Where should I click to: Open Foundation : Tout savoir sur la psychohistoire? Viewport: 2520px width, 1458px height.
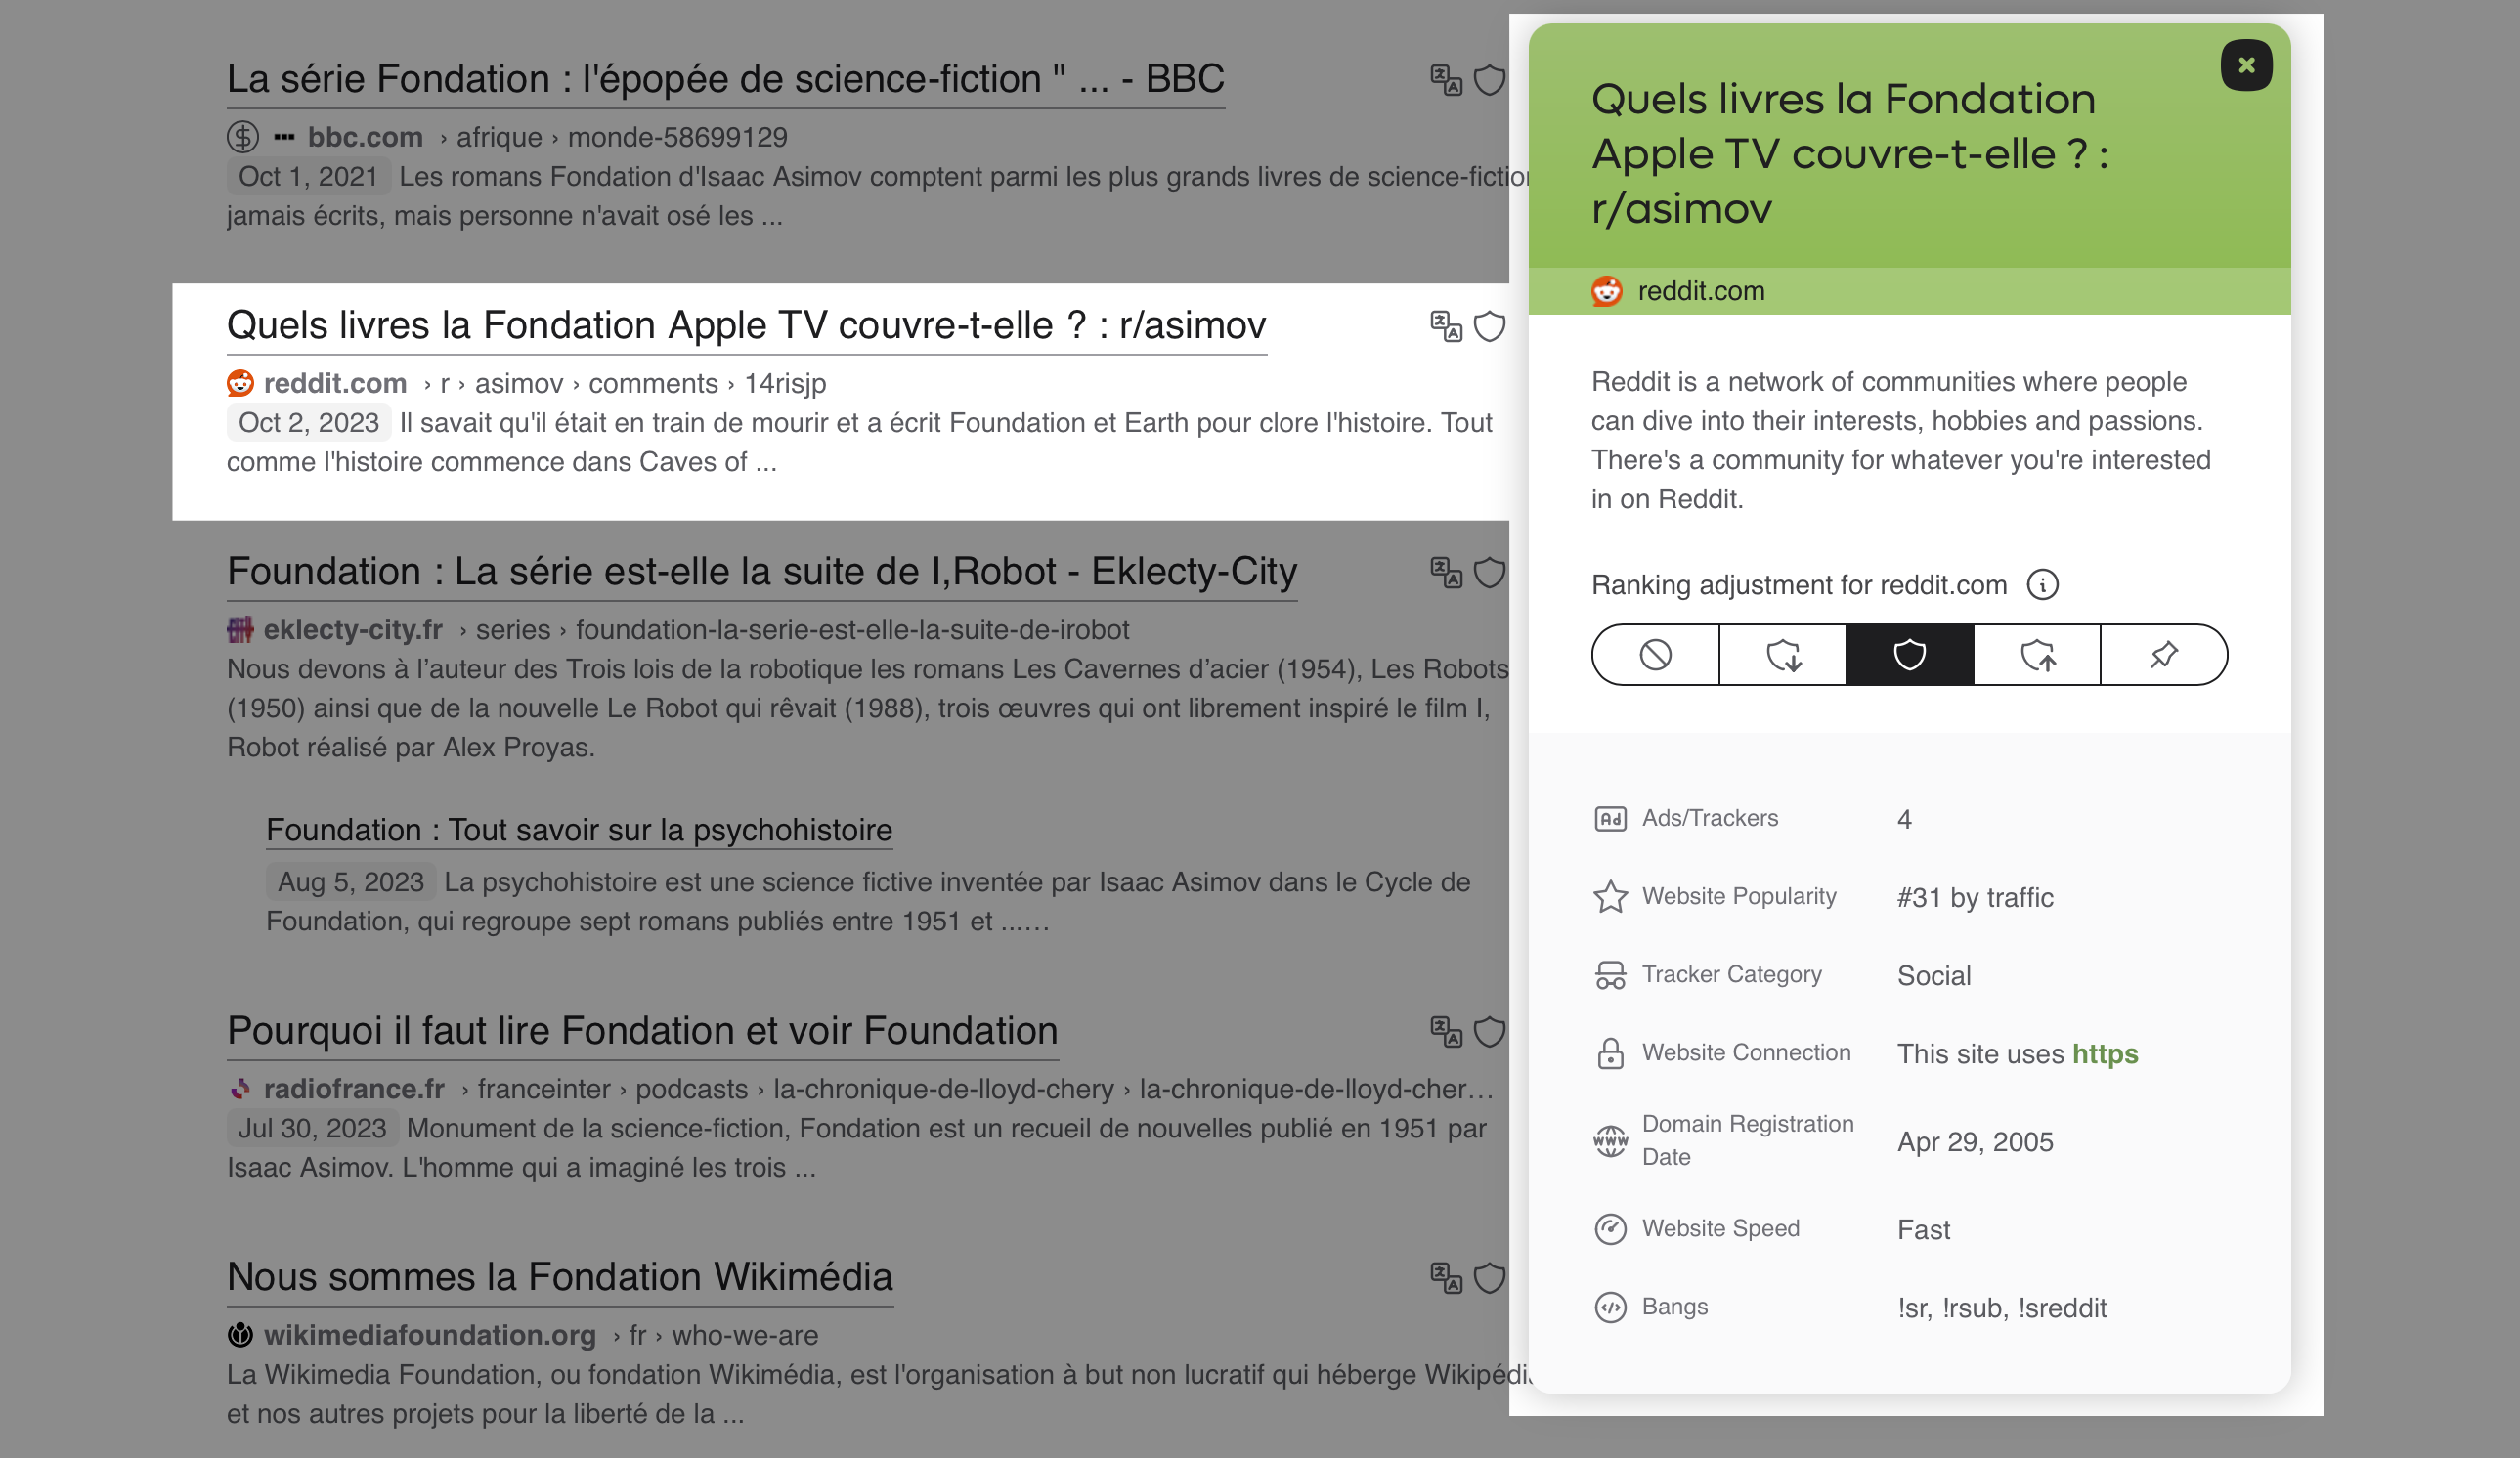(578, 829)
